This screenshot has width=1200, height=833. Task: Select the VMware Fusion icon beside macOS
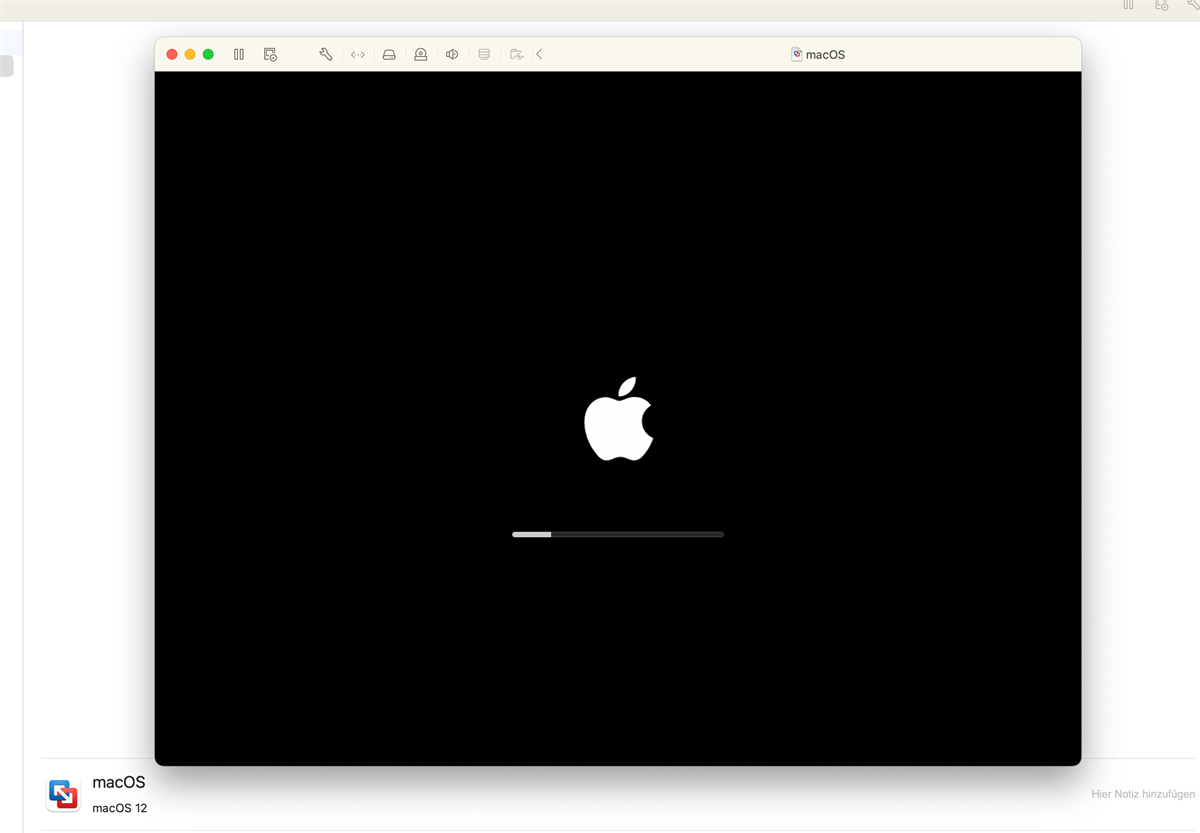(63, 794)
